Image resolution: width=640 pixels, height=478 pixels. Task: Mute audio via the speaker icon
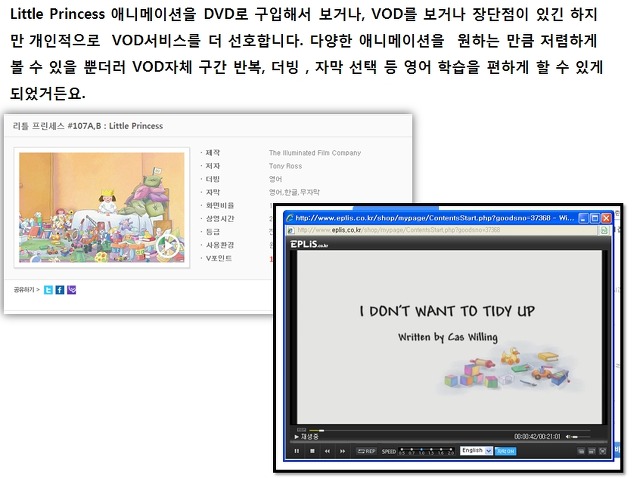pos(568,437)
